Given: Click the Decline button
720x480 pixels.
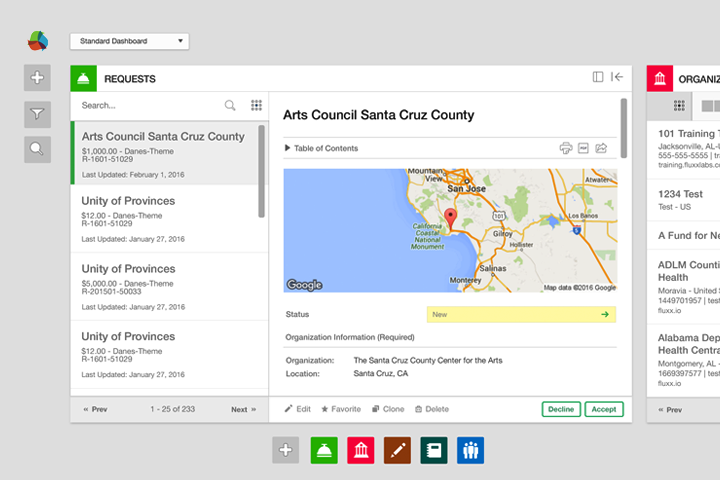Looking at the screenshot, I should (561, 409).
